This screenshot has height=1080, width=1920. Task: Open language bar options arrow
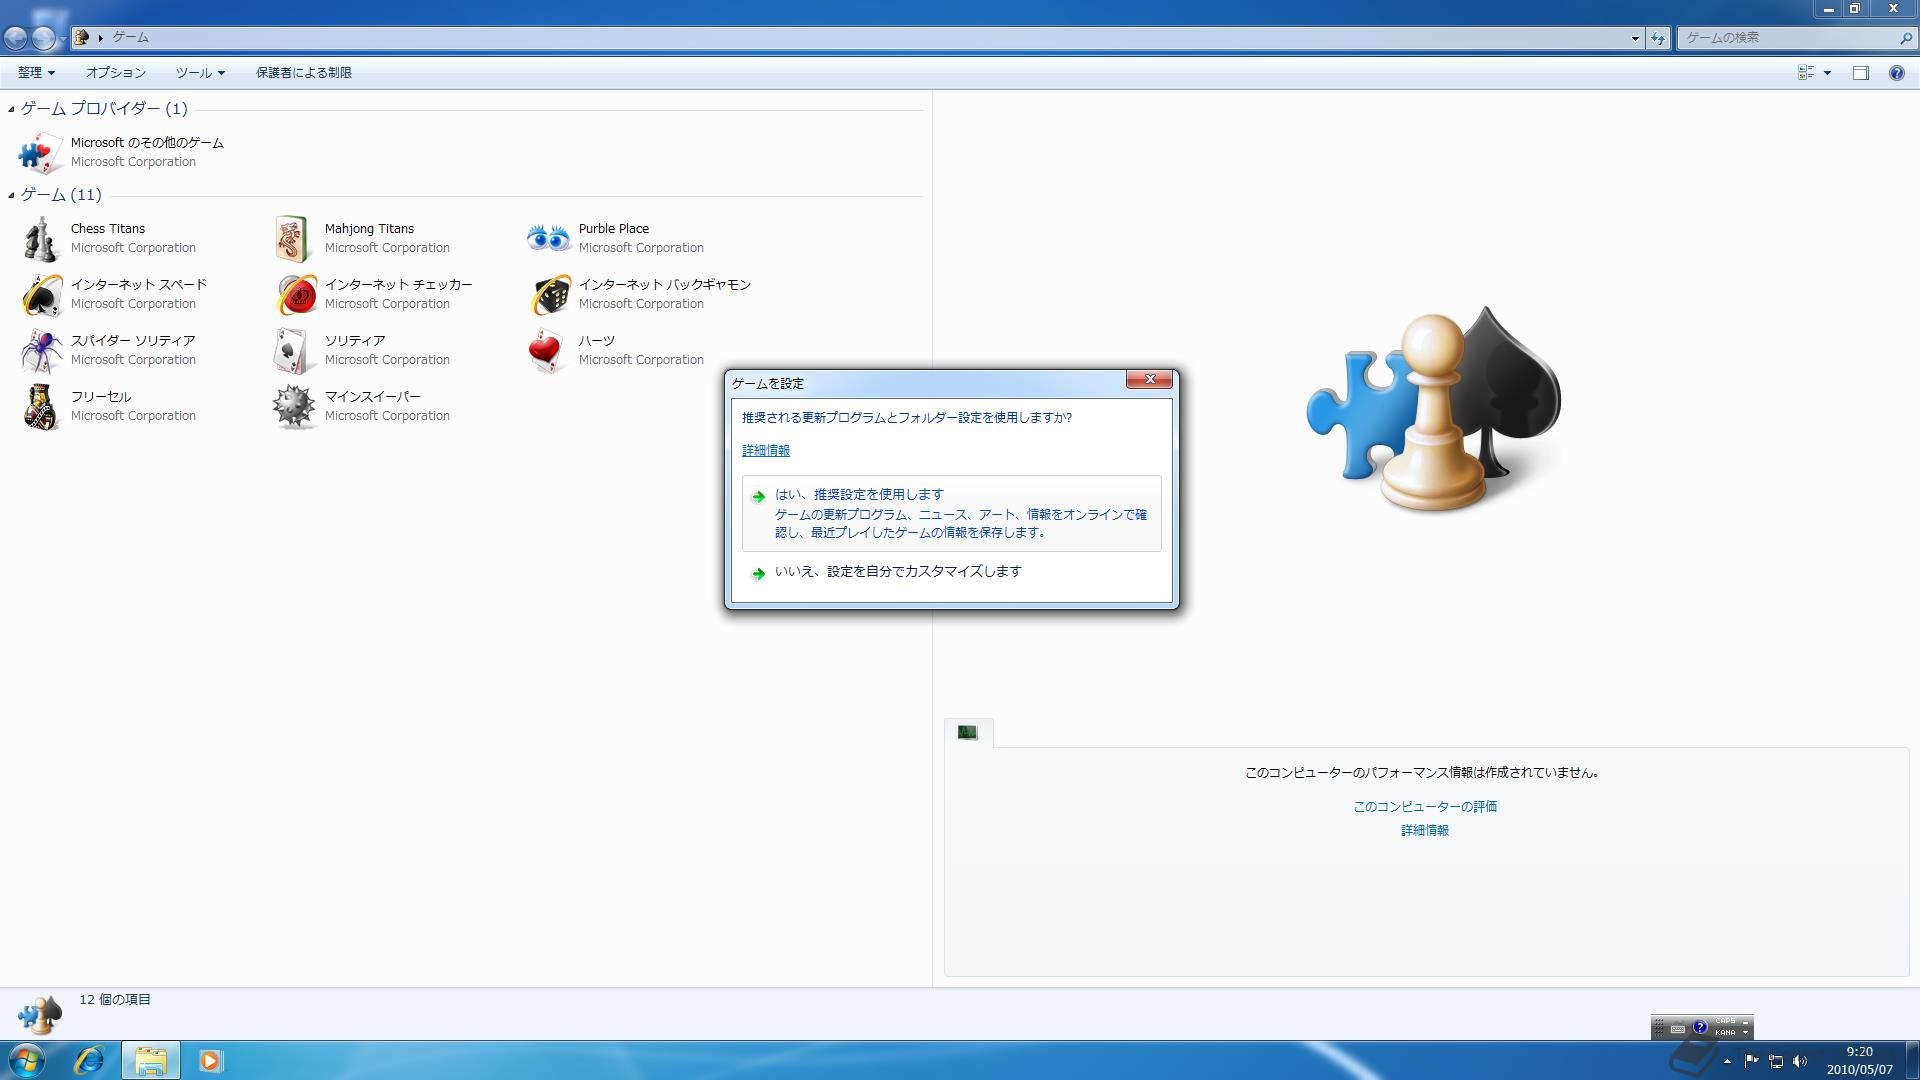click(1745, 1032)
